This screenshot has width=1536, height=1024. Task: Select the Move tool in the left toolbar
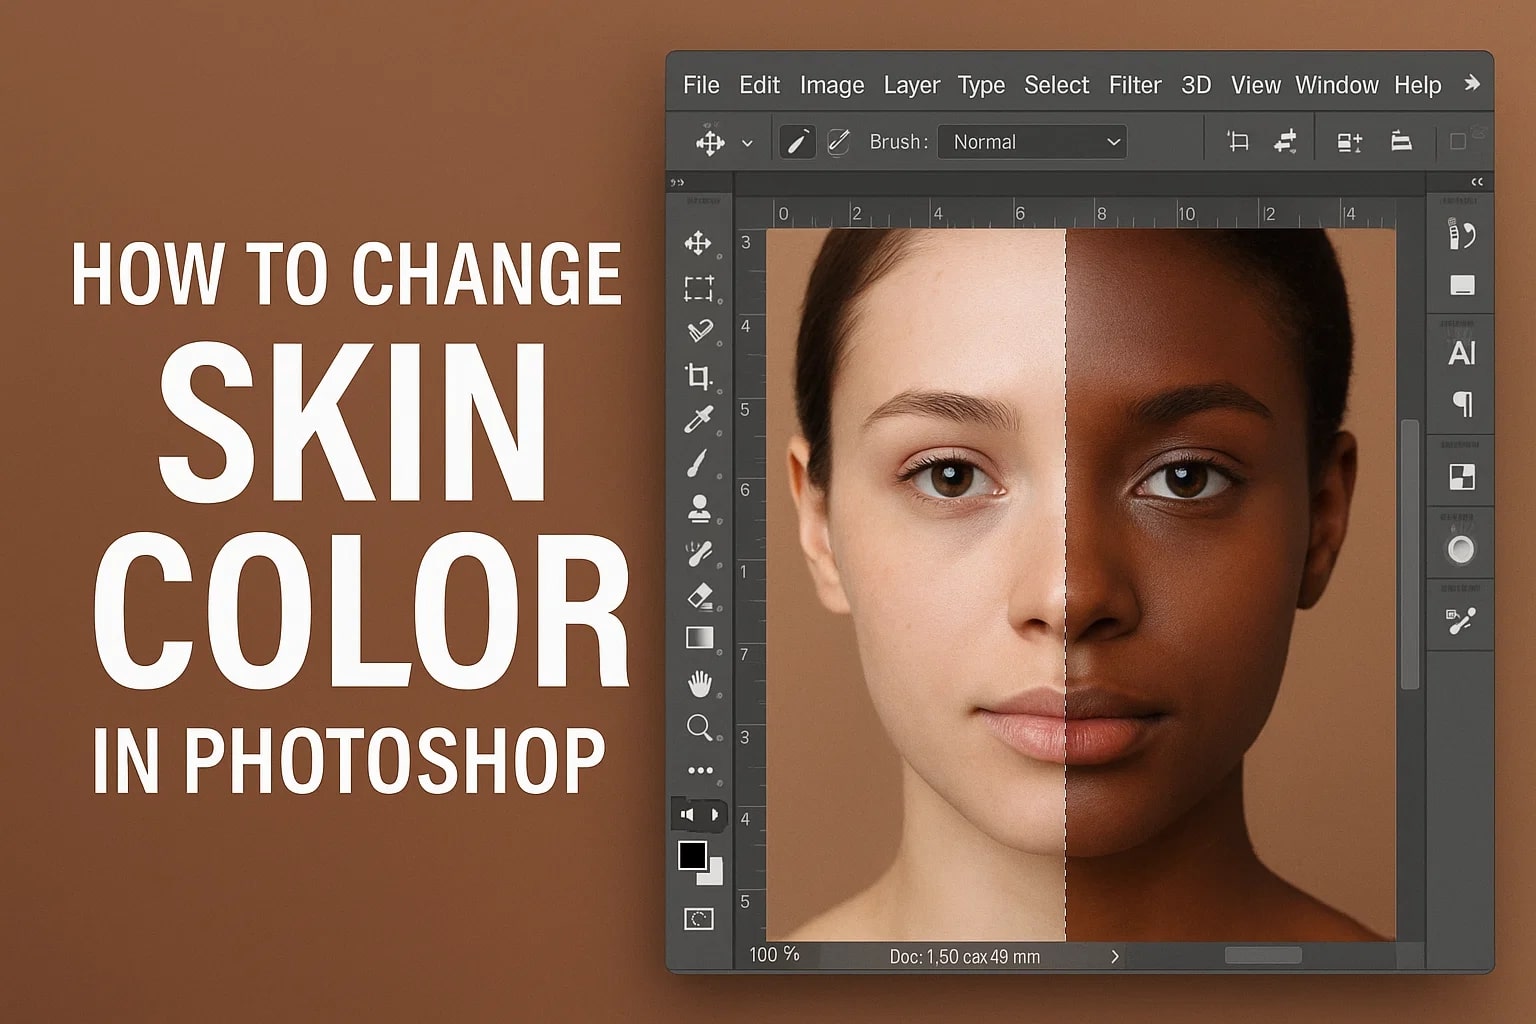click(x=698, y=243)
